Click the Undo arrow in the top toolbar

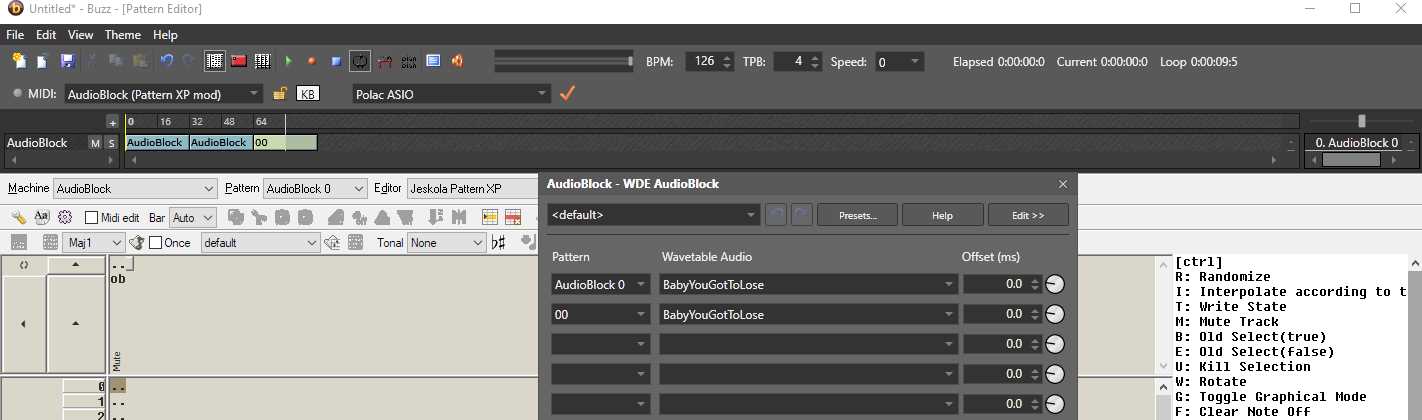(166, 61)
